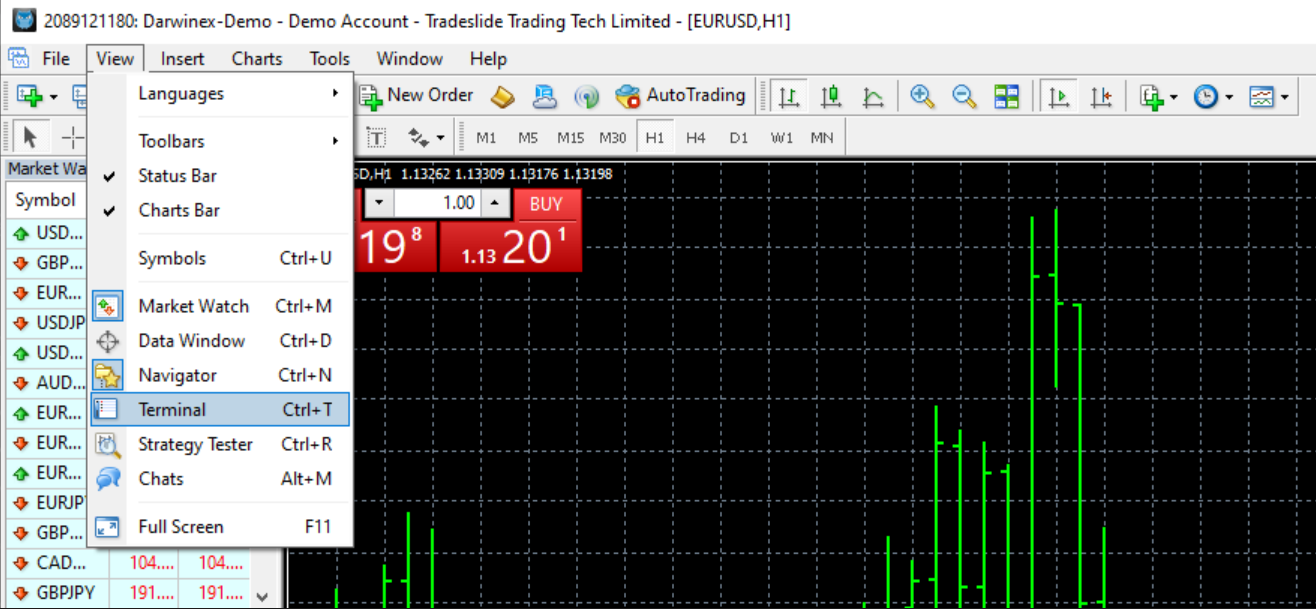
Task: Select the D1 timeframe button
Action: click(739, 137)
